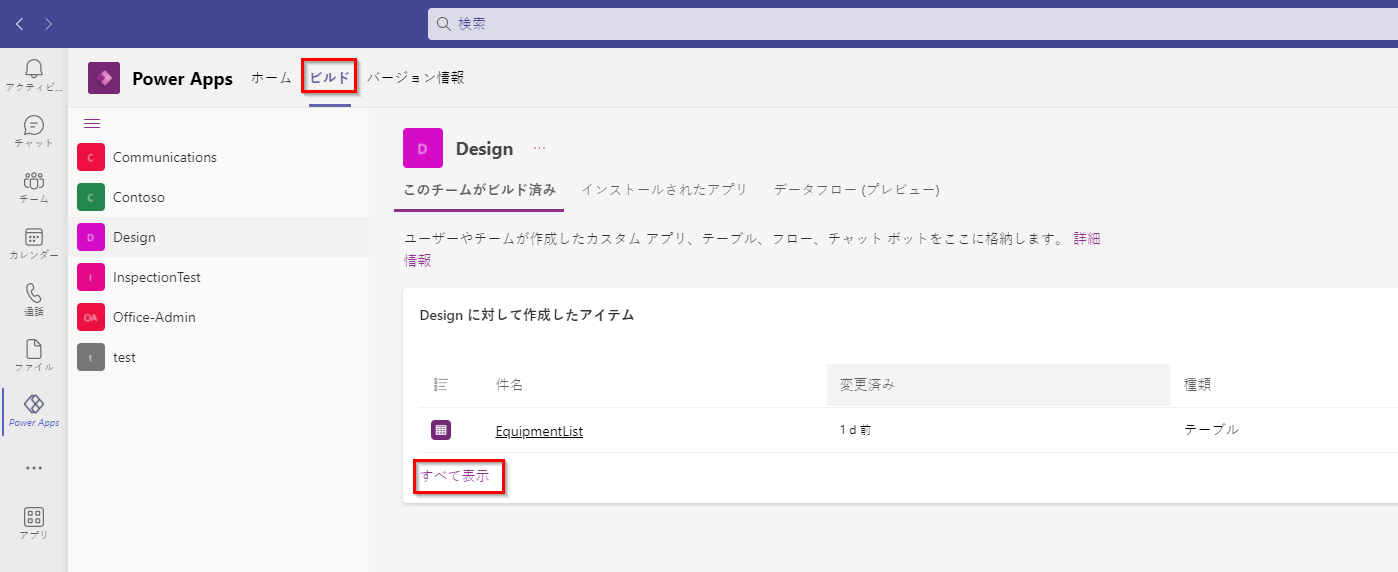The width and height of the screenshot is (1398, 572).
Task: Open このチームがビルド済み tab
Action: (x=479, y=190)
